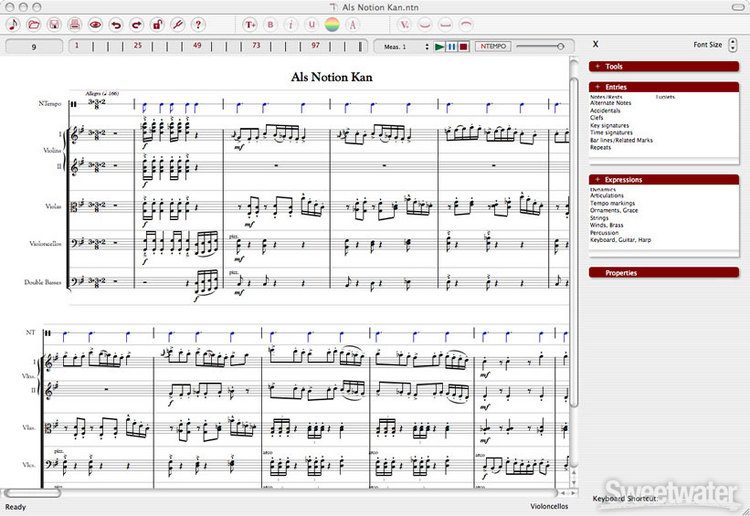Expand the Tools panel
750x516 pixels.
pyautogui.click(x=597, y=66)
